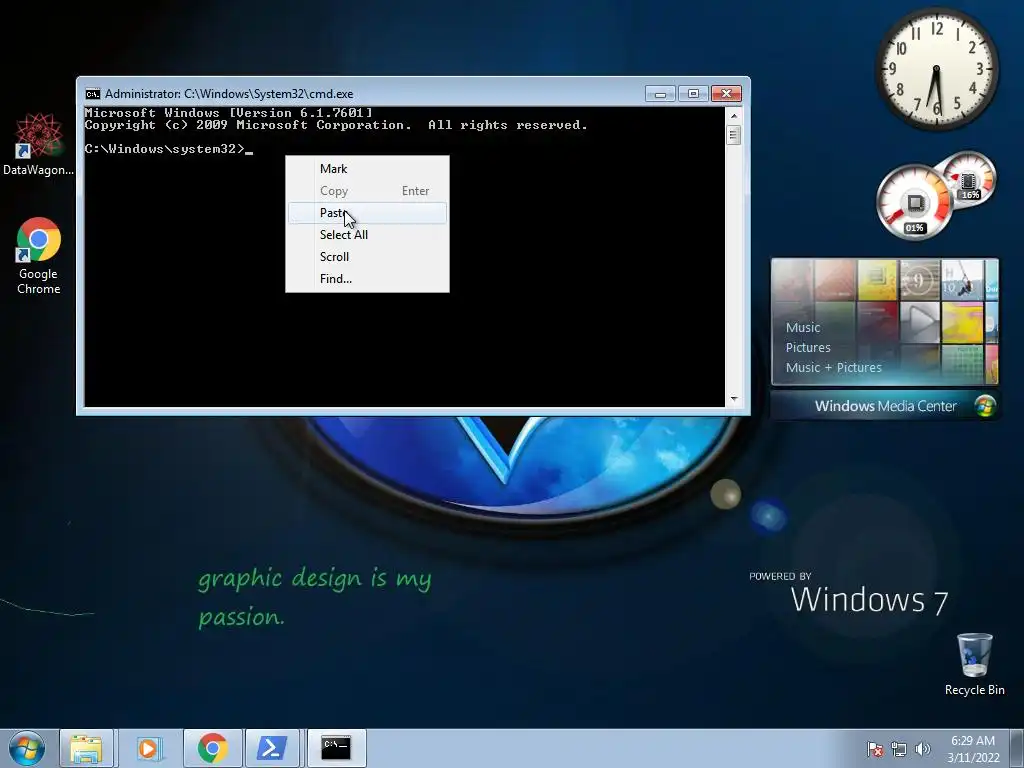Open the volume speaker tray icon
The width and height of the screenshot is (1024, 768).
point(922,749)
